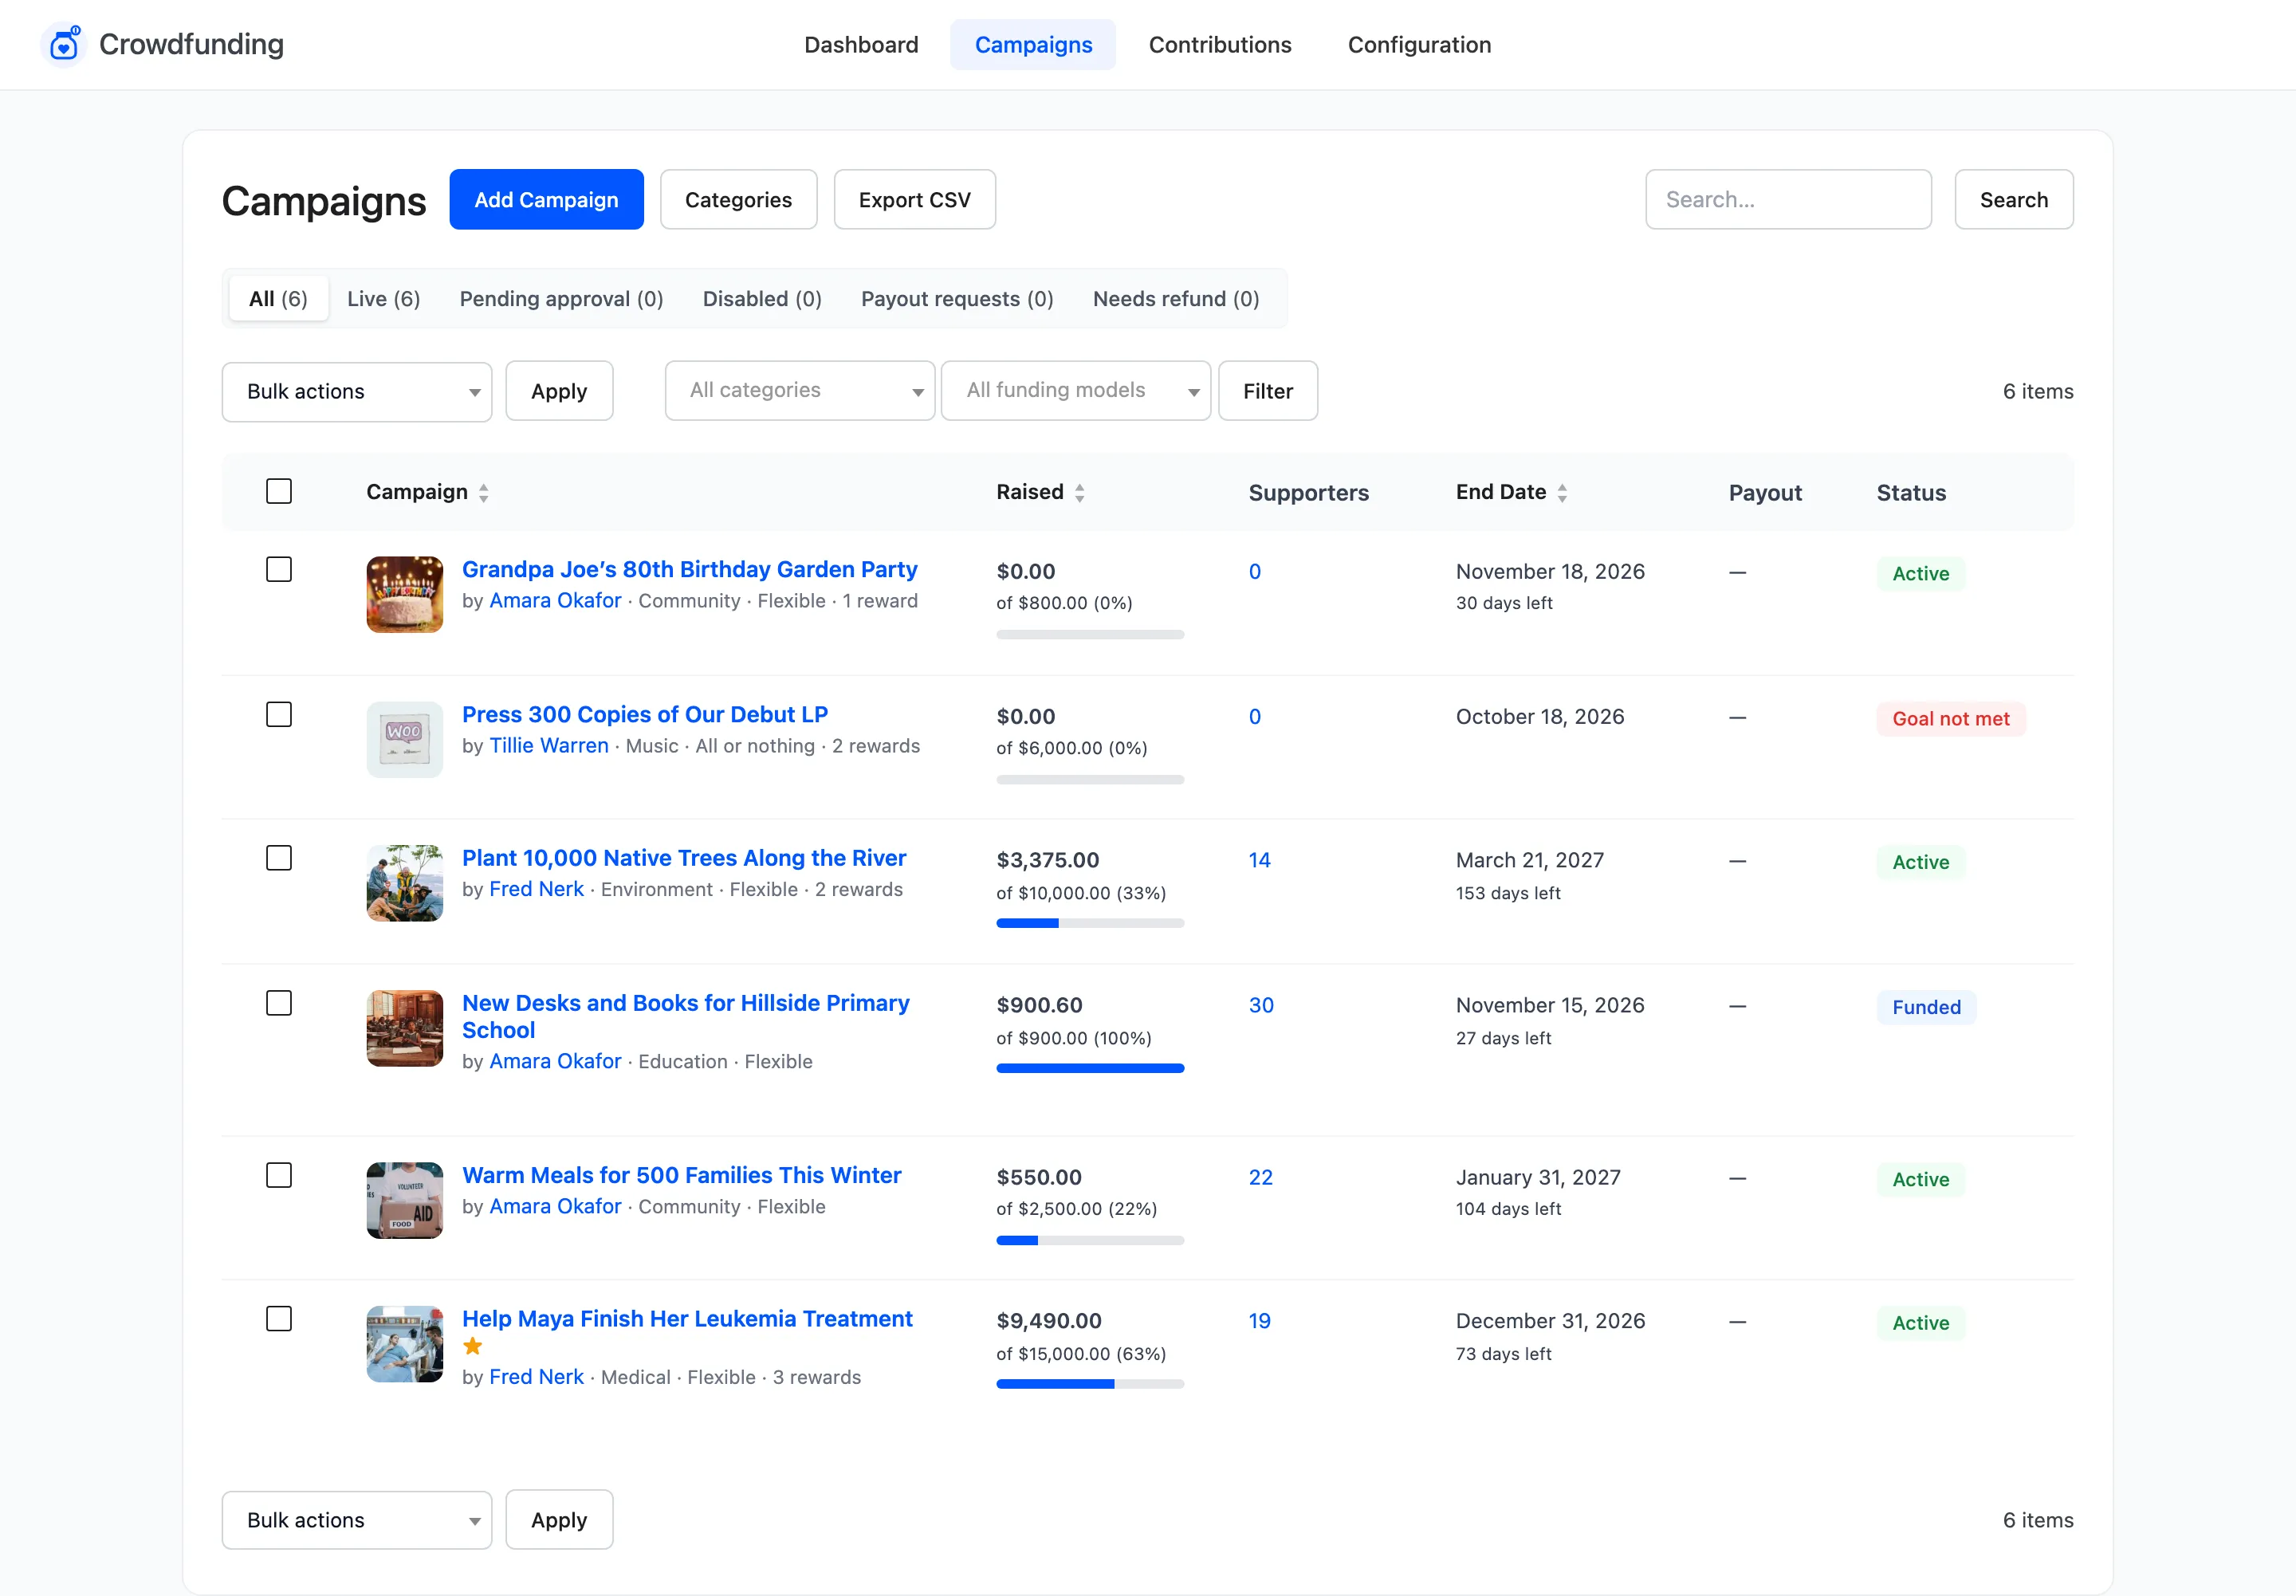Open the Configuration nav item

coord(1419,45)
